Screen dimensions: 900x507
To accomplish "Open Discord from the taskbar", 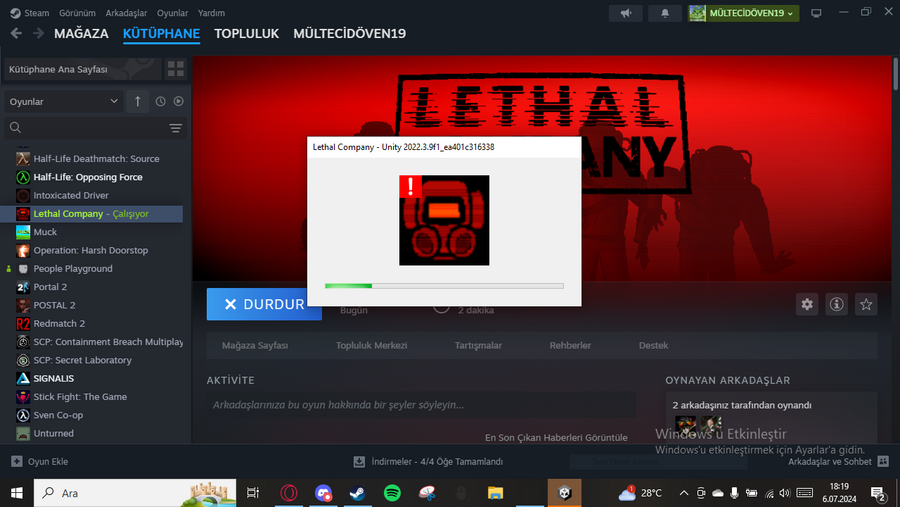I will [323, 493].
